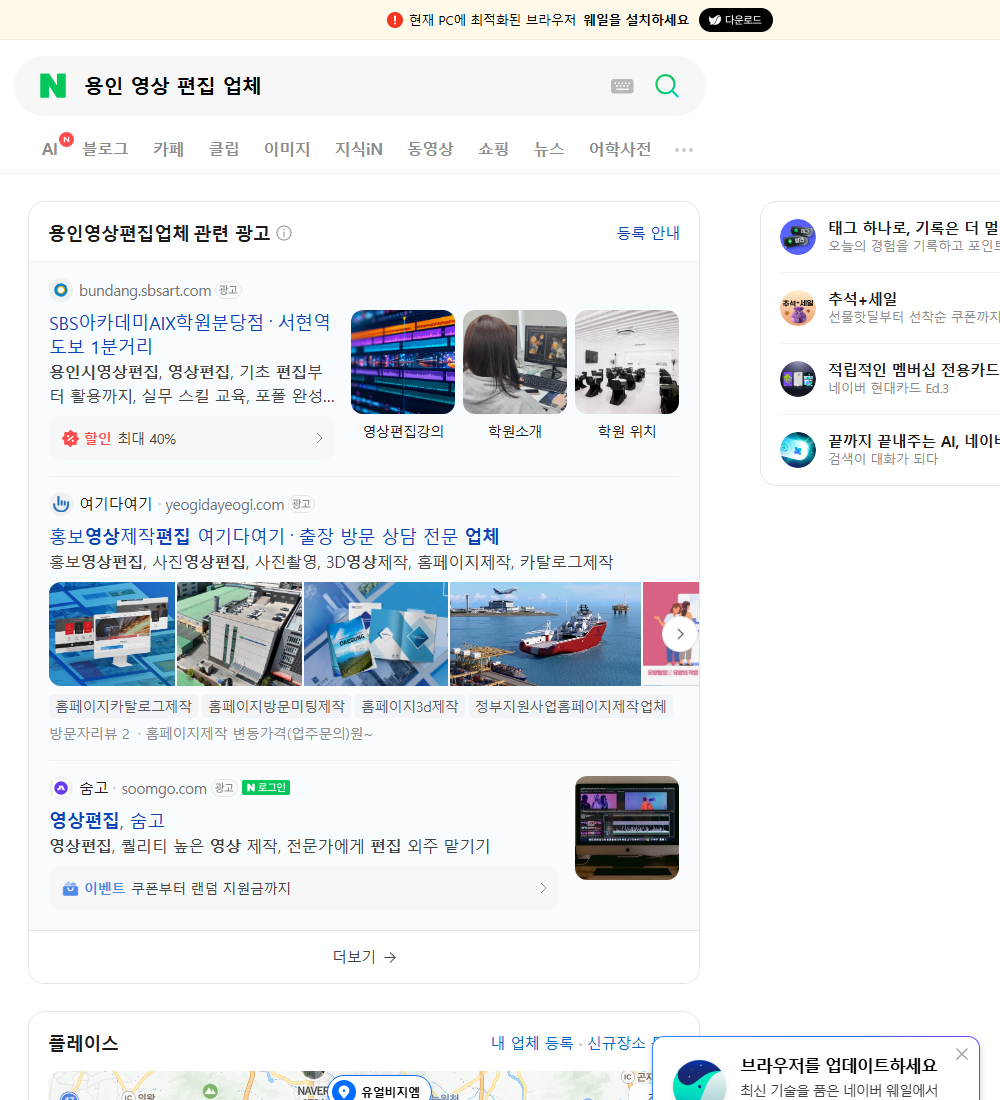Click the 추석+세일 round icon
Viewport: 1000px width, 1100px height.
point(798,308)
